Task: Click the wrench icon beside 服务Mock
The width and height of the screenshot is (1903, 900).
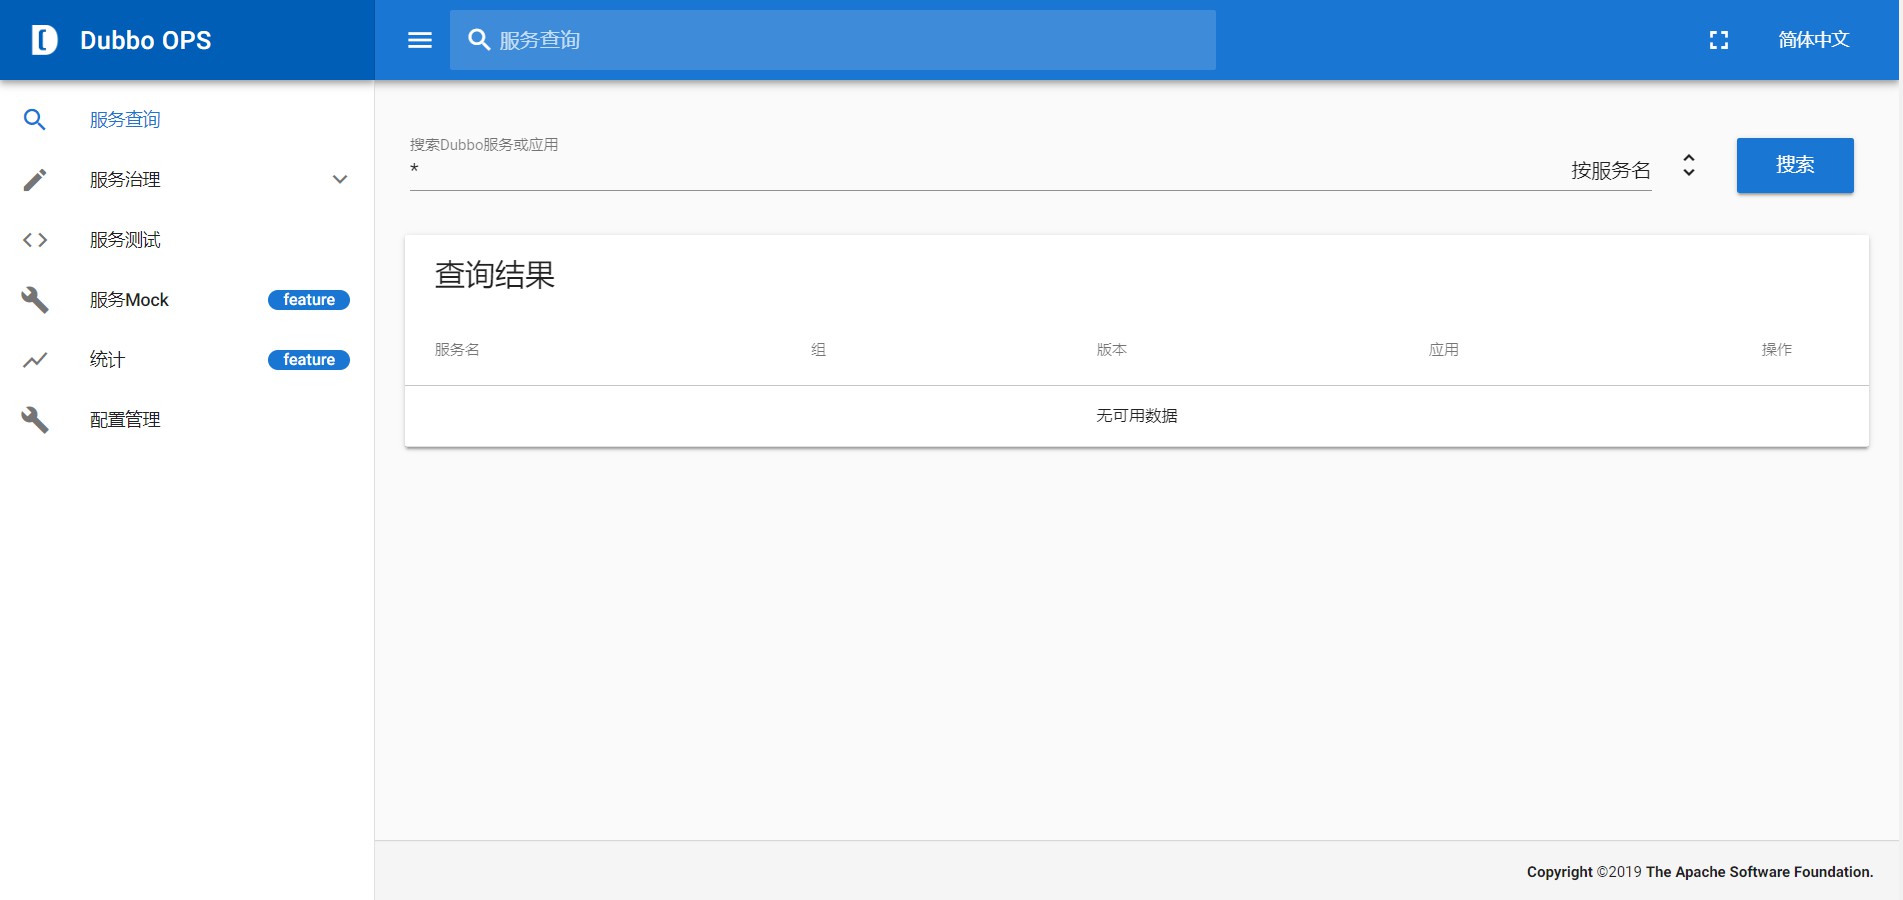Action: tap(35, 299)
